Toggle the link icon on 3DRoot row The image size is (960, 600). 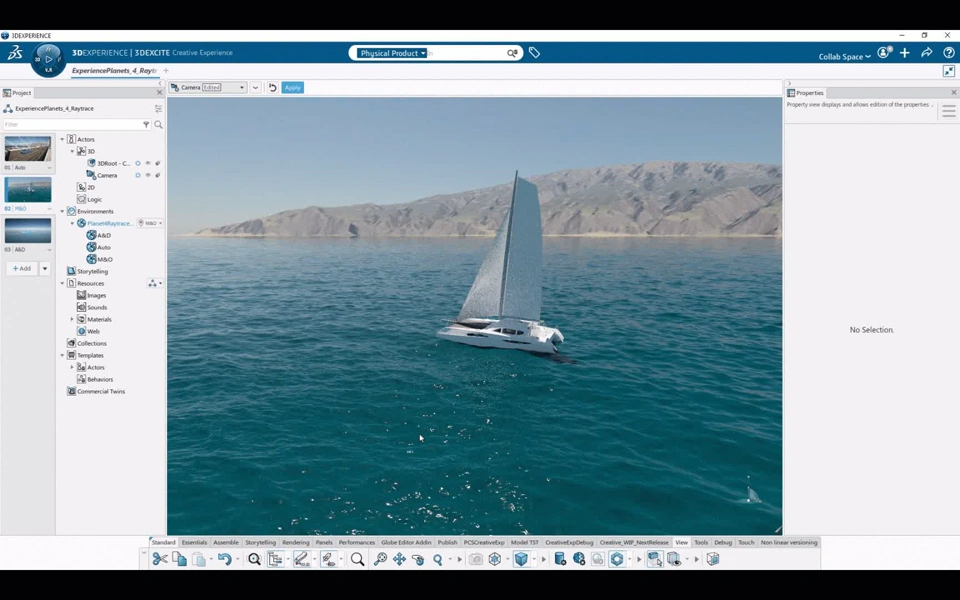tap(157, 163)
